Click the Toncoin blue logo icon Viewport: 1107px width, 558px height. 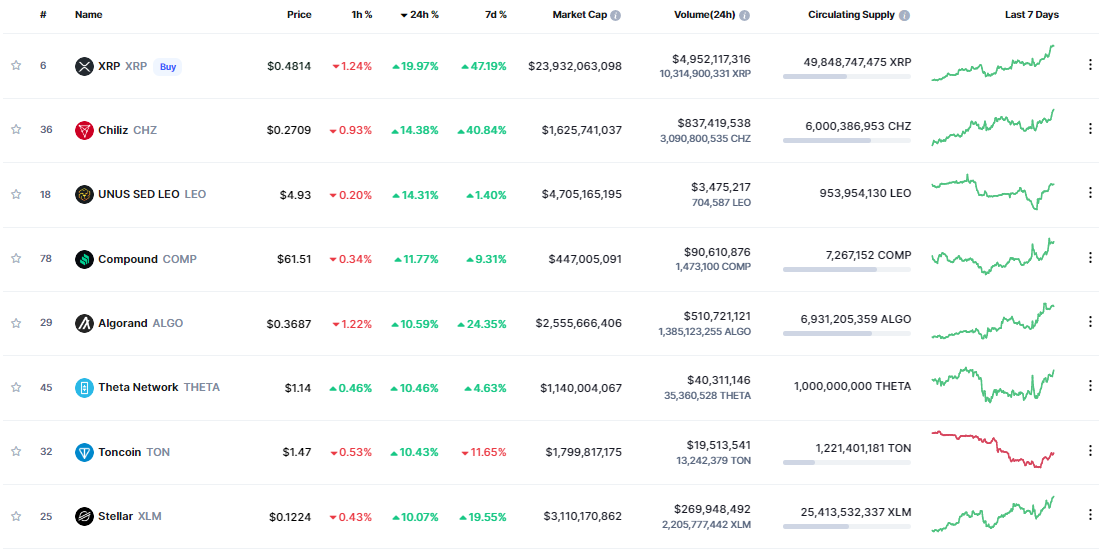(x=84, y=452)
